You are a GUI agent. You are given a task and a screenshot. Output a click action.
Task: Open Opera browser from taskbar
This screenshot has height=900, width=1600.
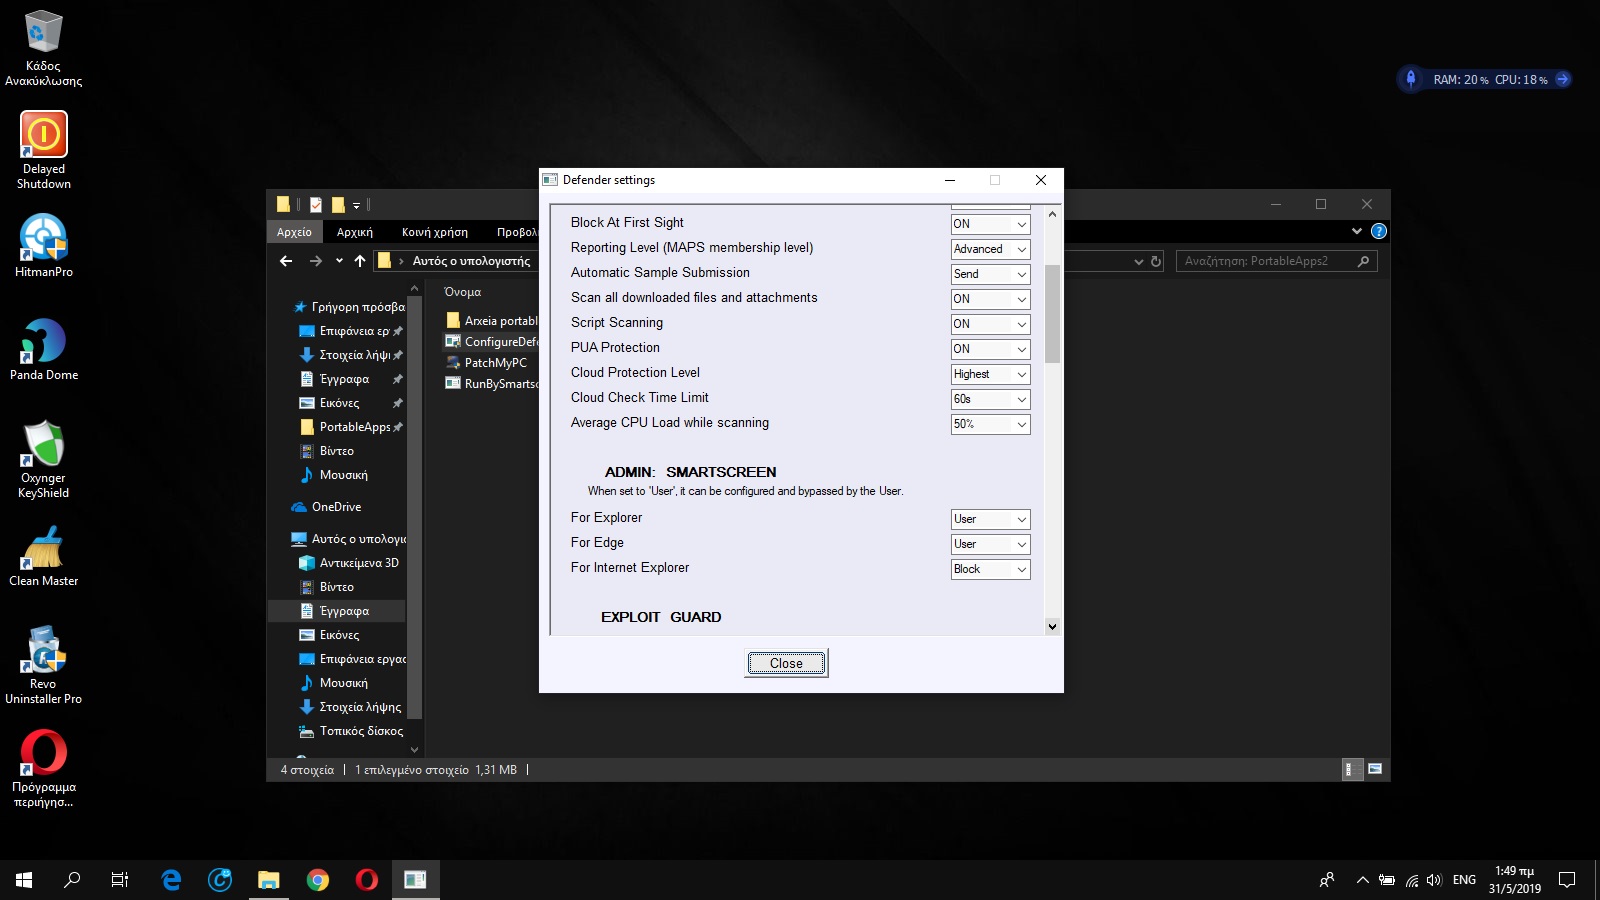point(367,880)
